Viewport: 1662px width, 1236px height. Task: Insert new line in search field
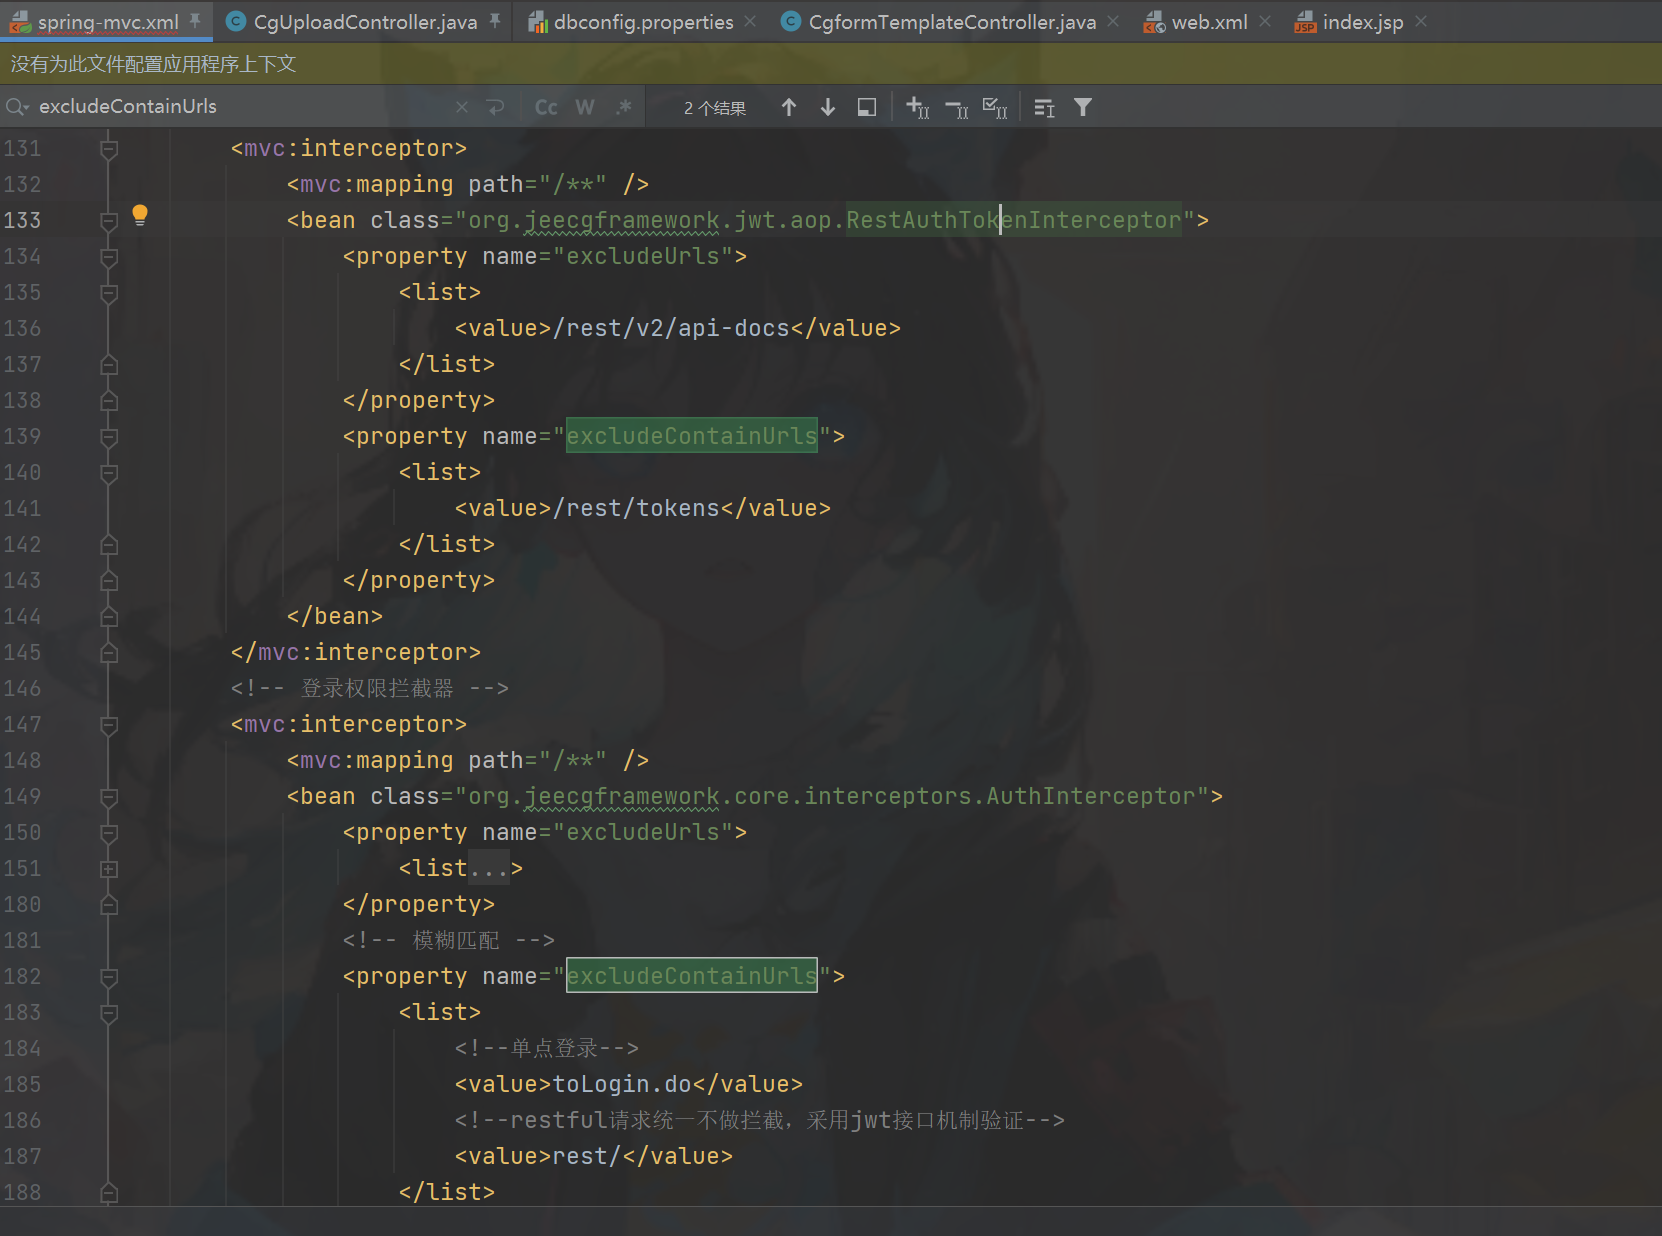coord(495,107)
